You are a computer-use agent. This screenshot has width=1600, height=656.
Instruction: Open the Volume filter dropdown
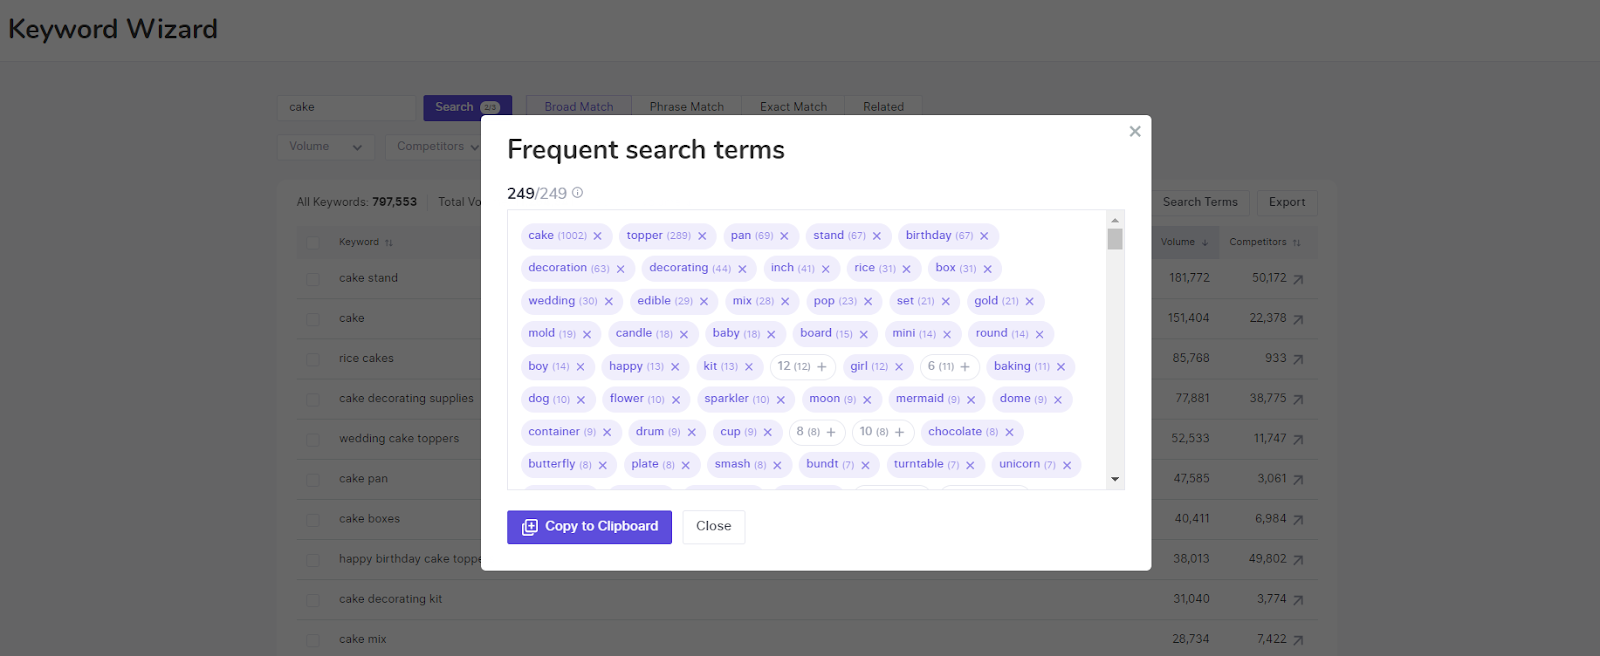click(x=325, y=147)
